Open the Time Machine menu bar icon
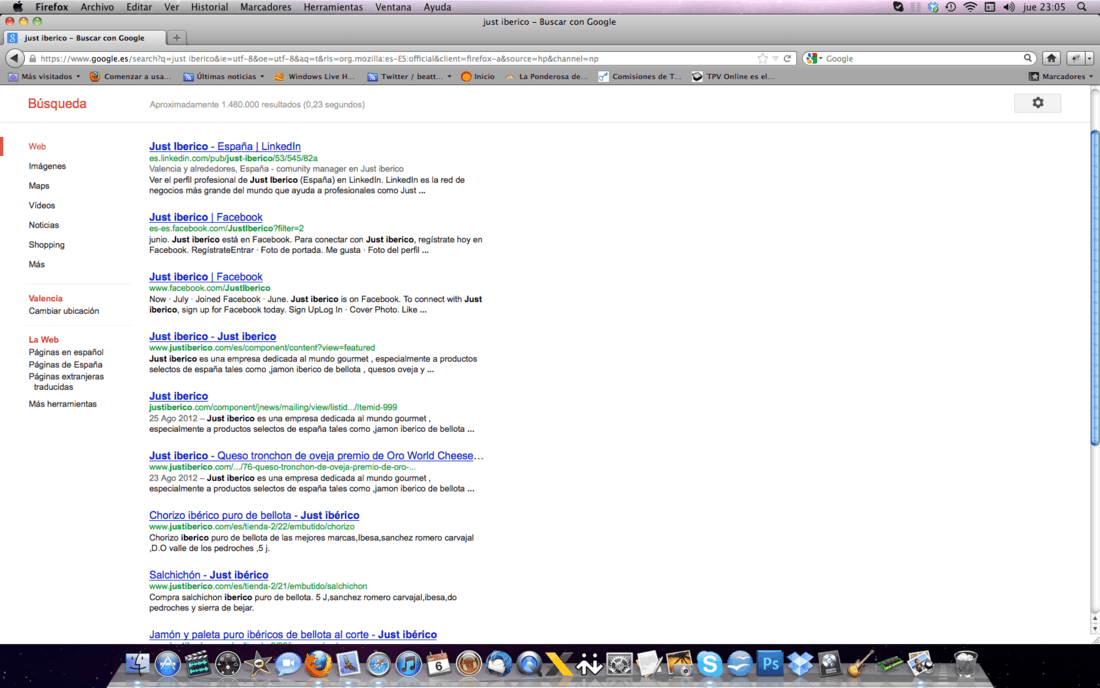Viewport: 1100px width, 688px height. pos(951,7)
